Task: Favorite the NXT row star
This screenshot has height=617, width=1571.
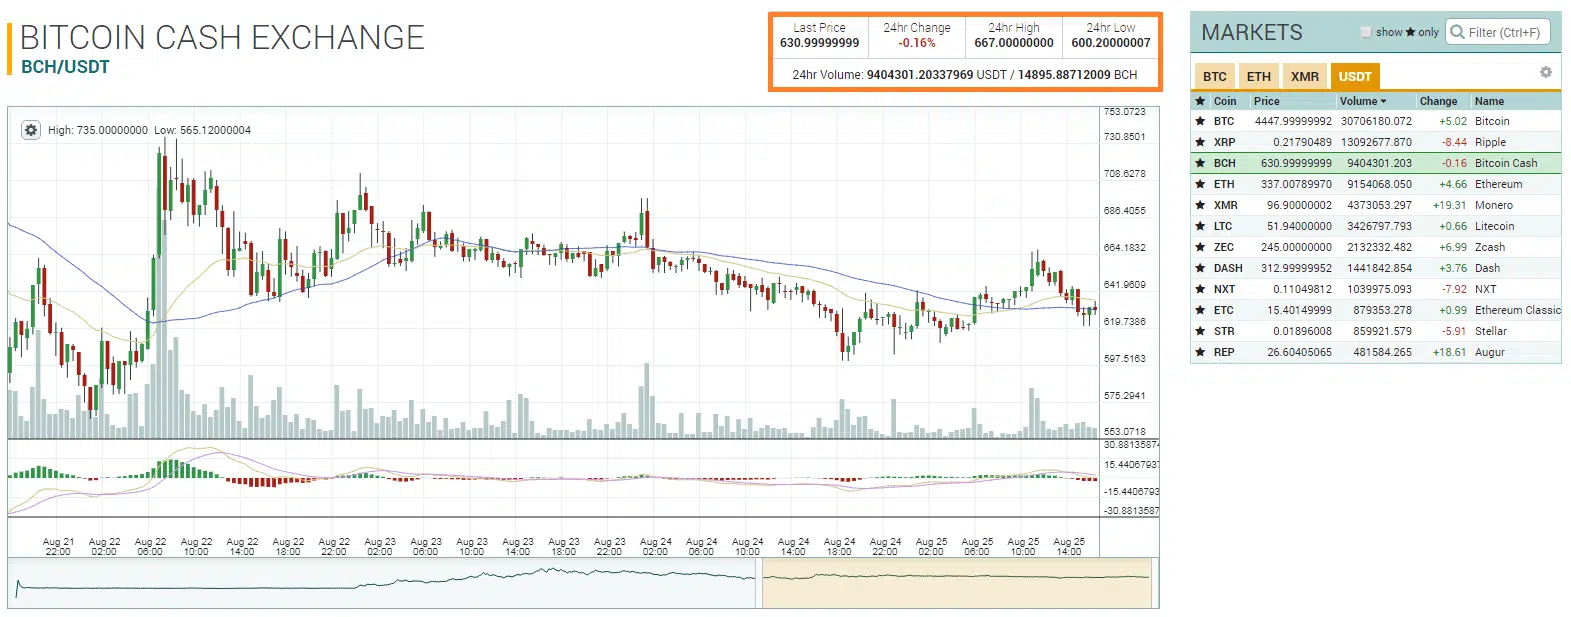Action: click(x=1200, y=289)
